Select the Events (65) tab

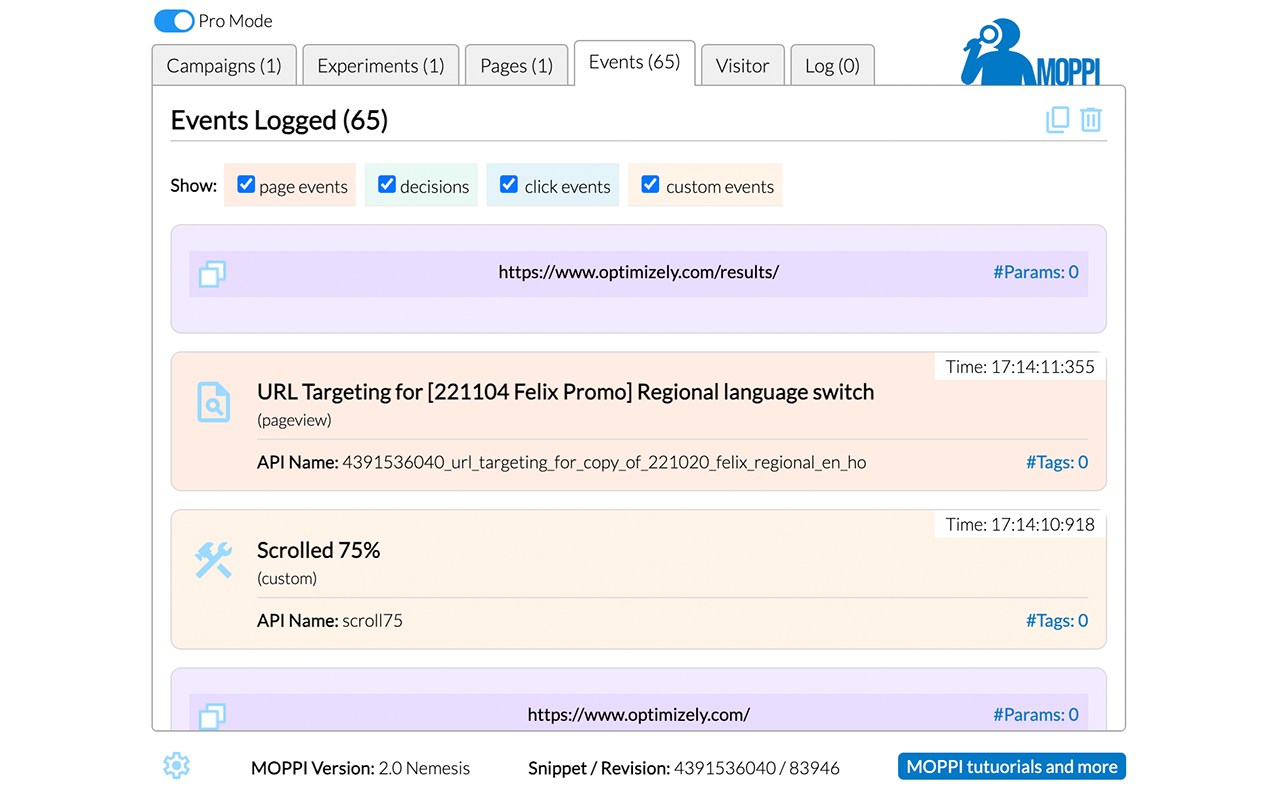tap(634, 63)
